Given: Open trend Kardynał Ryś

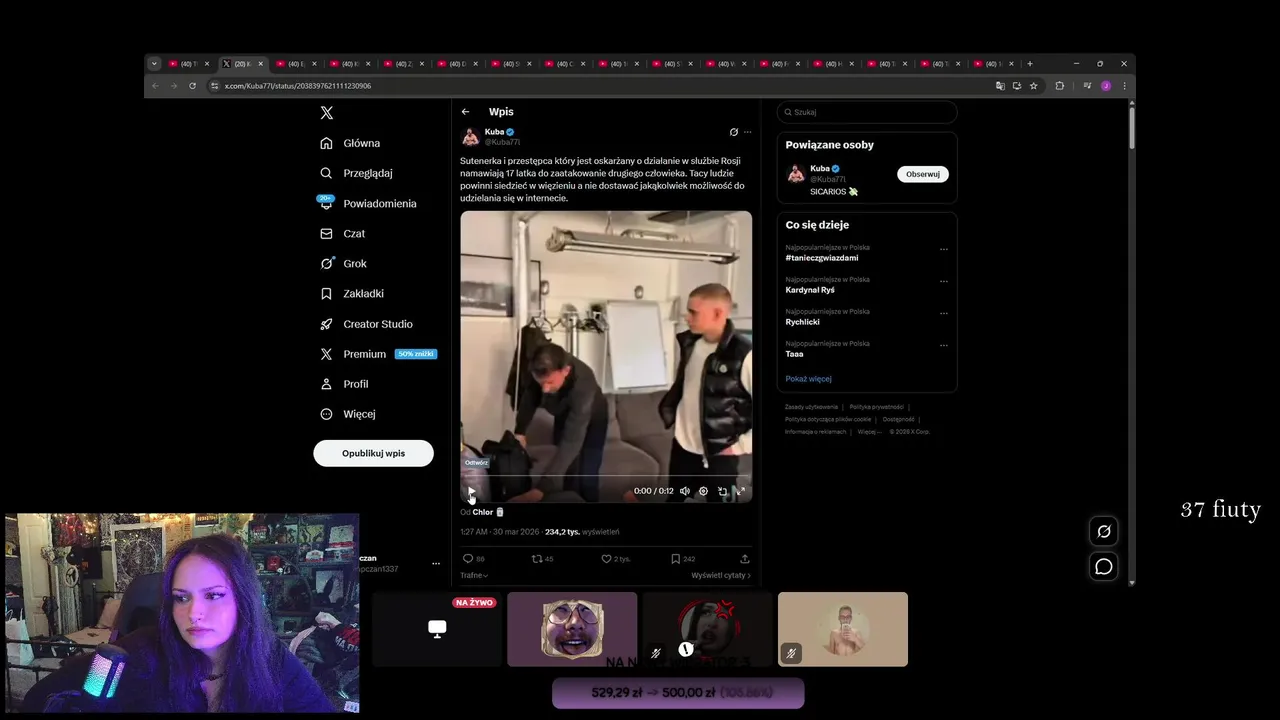Looking at the screenshot, I should click(810, 290).
